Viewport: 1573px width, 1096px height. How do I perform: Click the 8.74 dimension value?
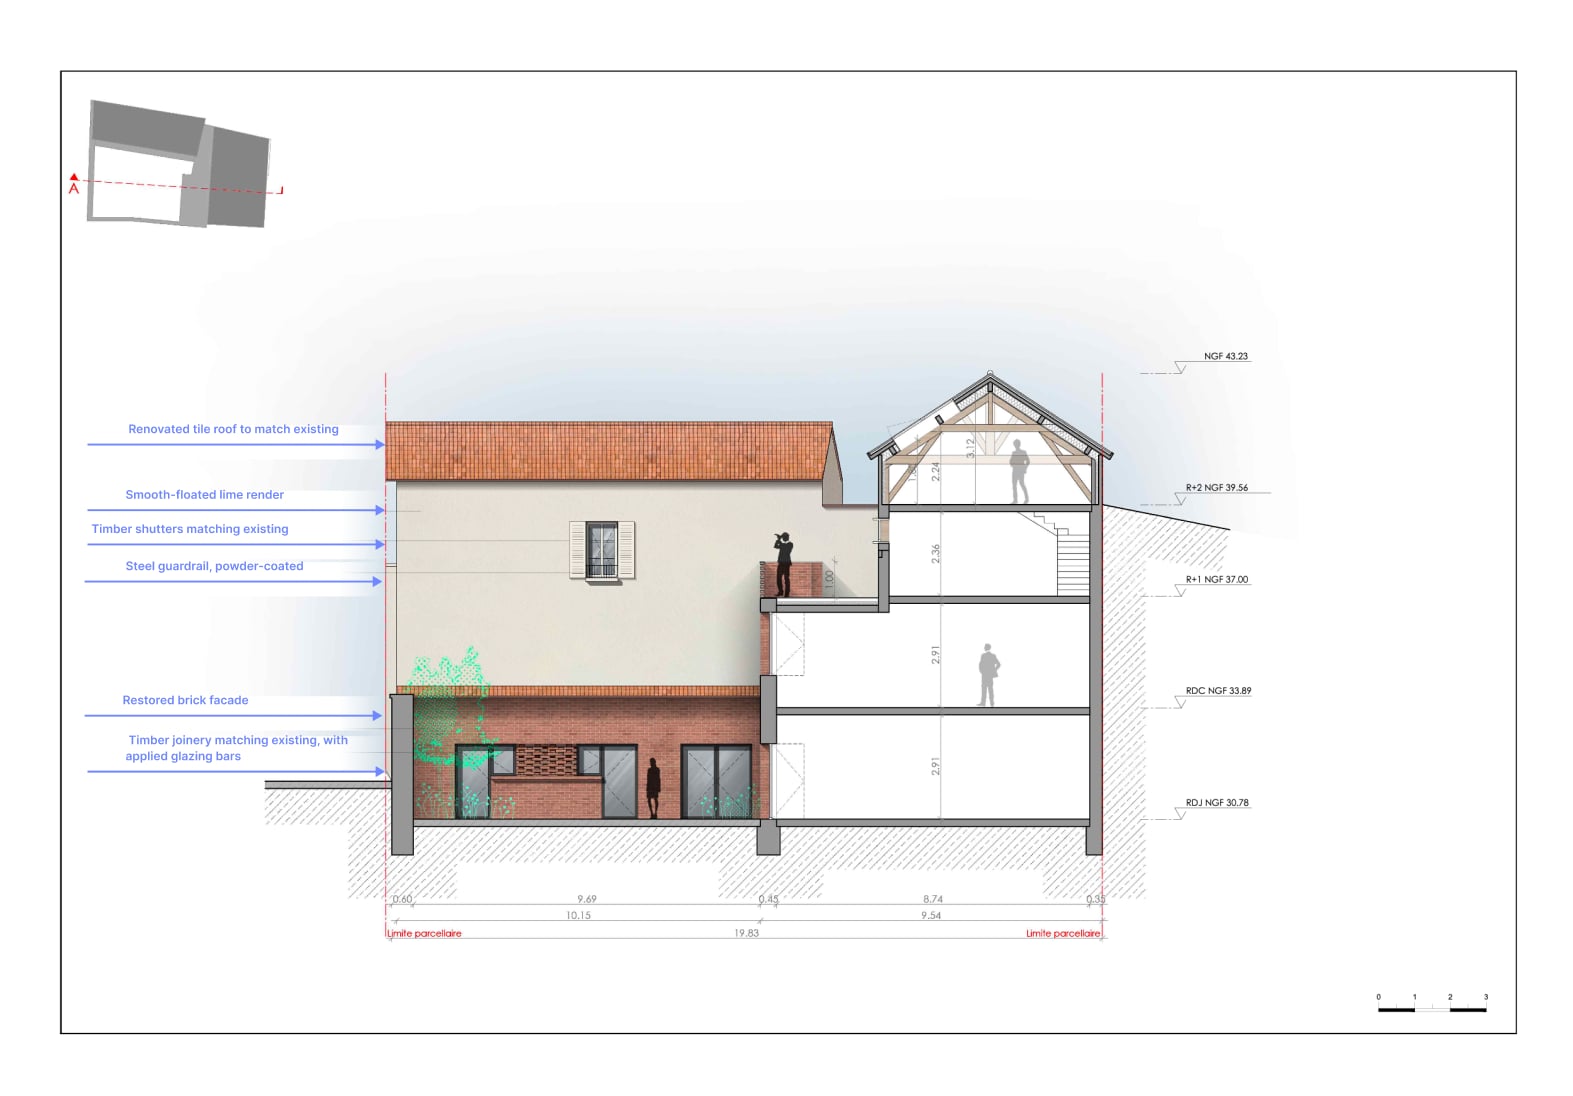click(x=933, y=899)
